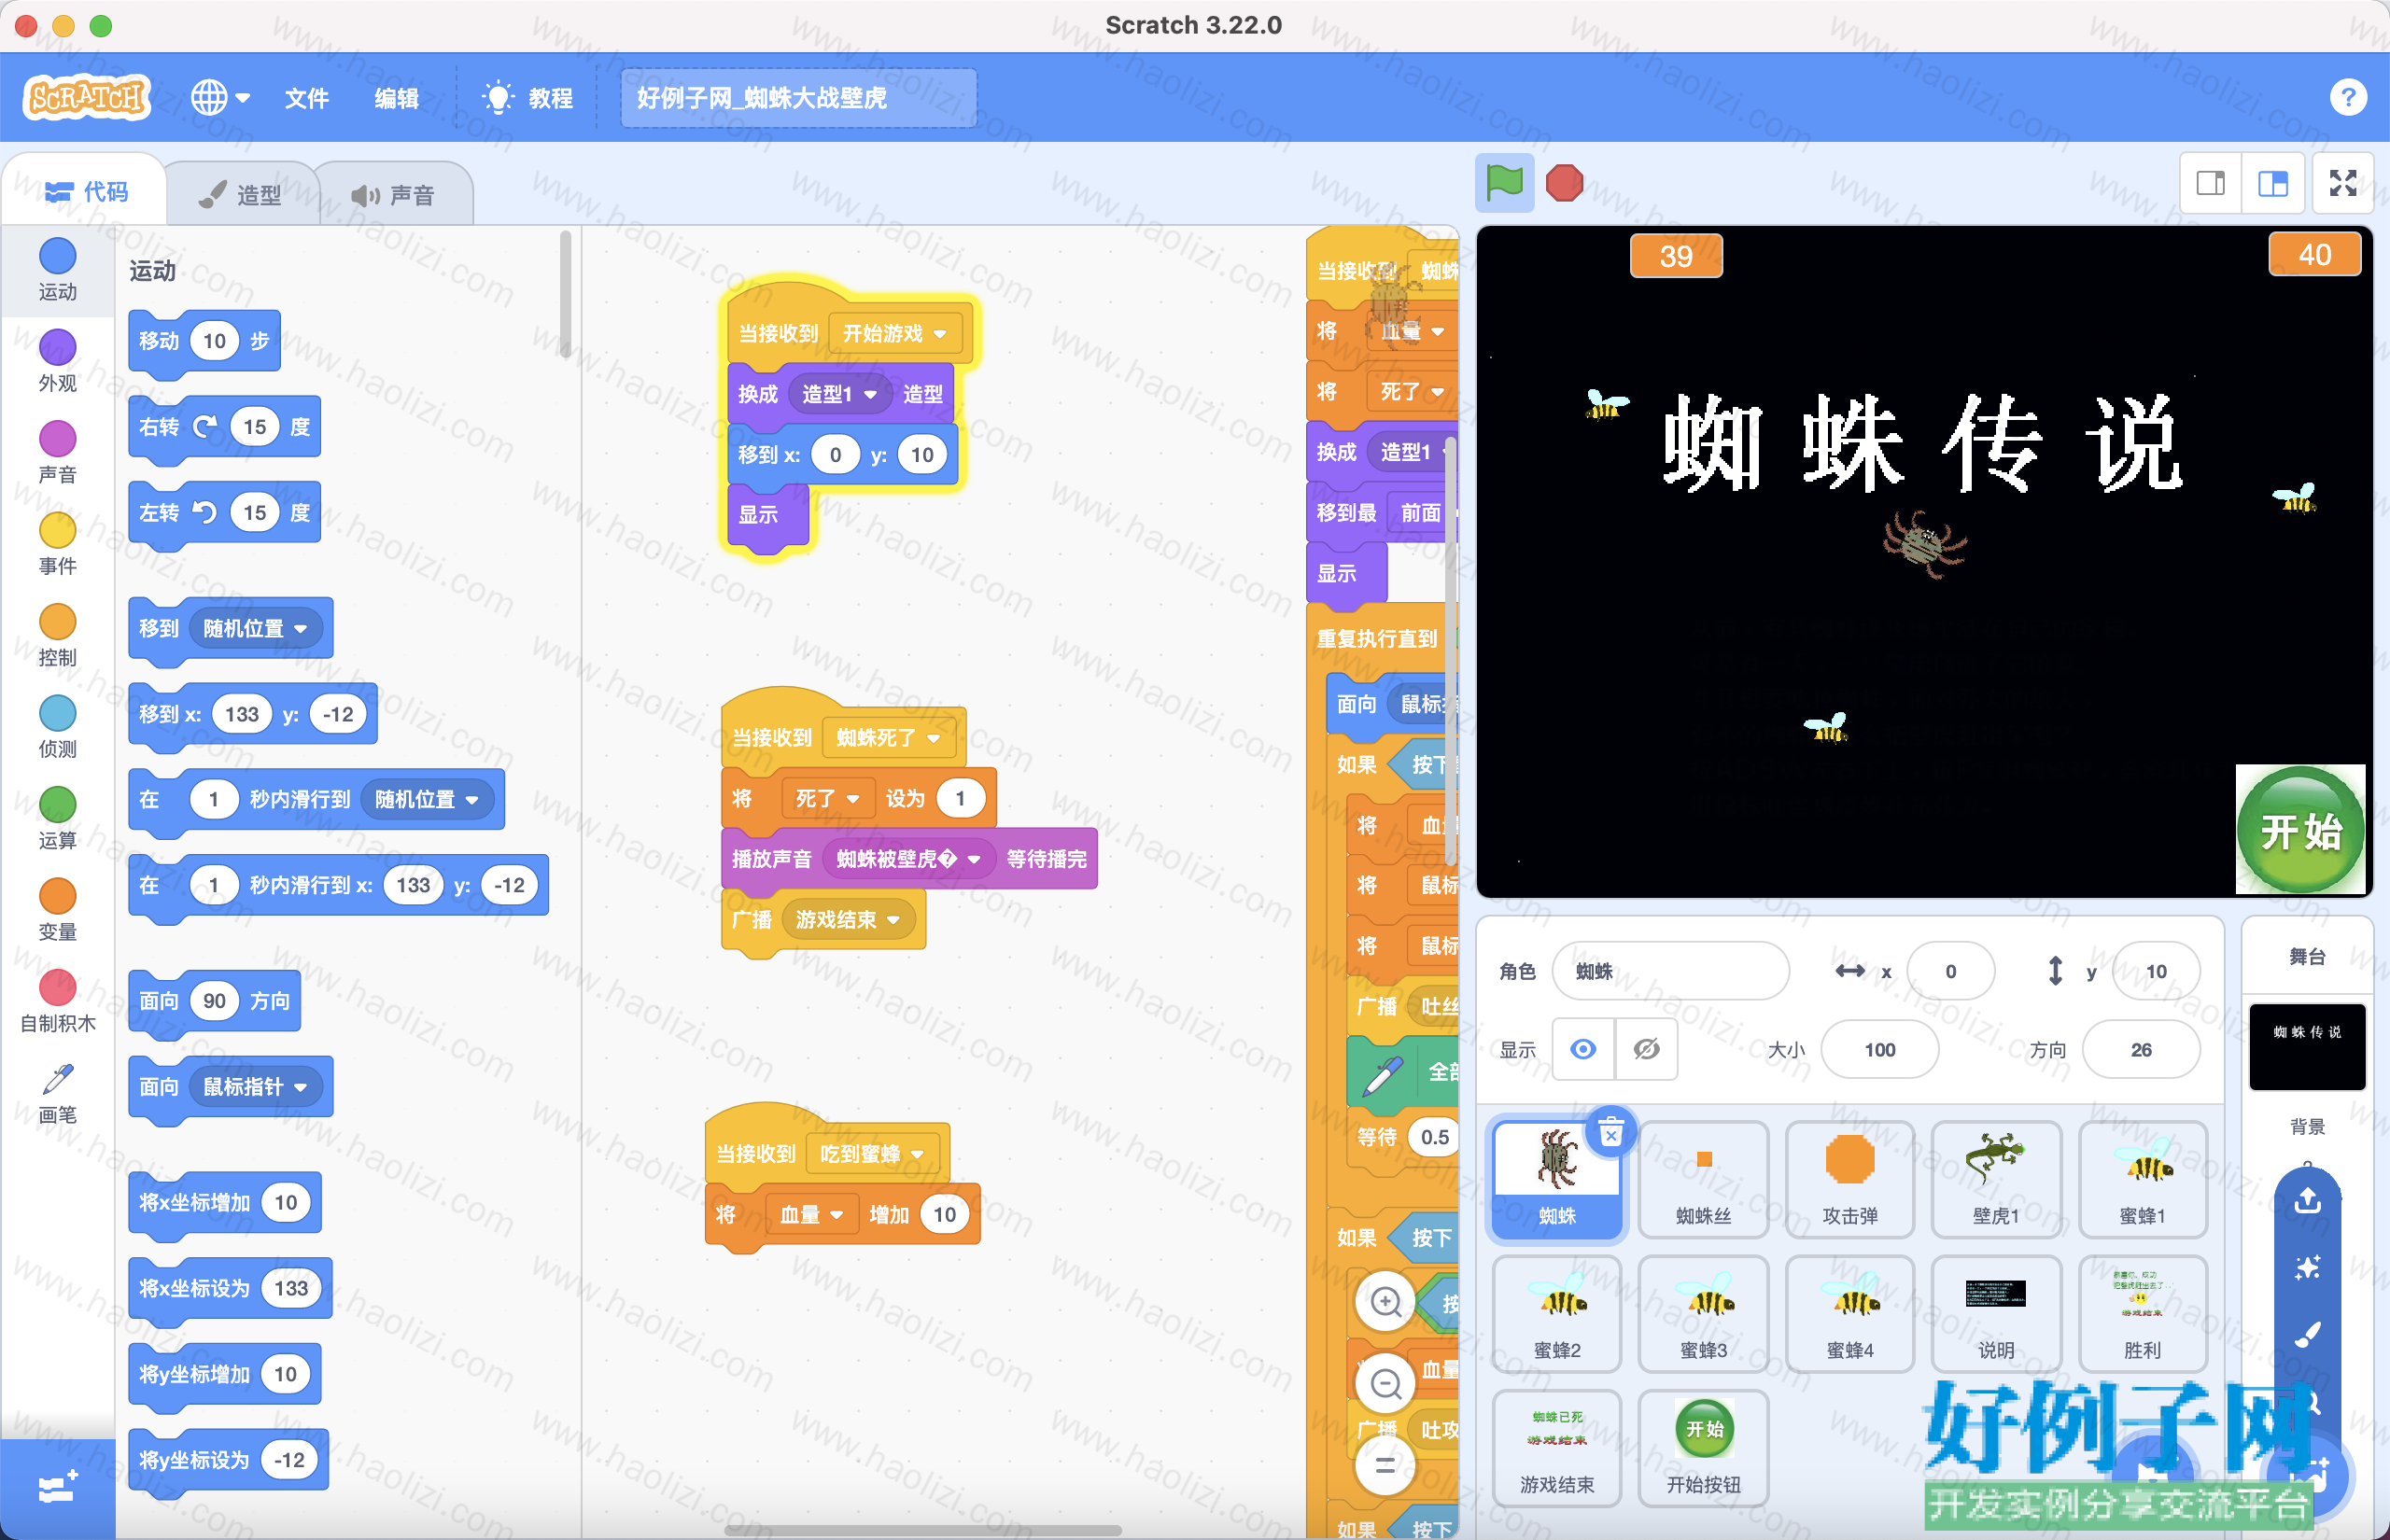Reset workspace zoom with equals icon
Viewport: 2390px width, 1540px height.
1385,1465
